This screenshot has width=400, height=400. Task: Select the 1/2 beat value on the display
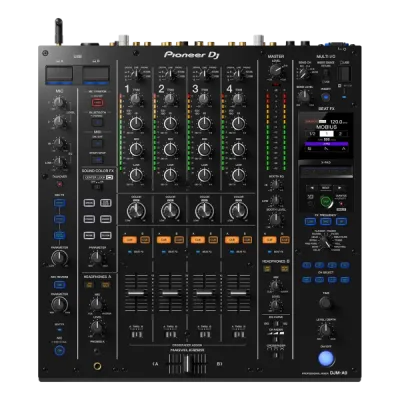click(312, 134)
